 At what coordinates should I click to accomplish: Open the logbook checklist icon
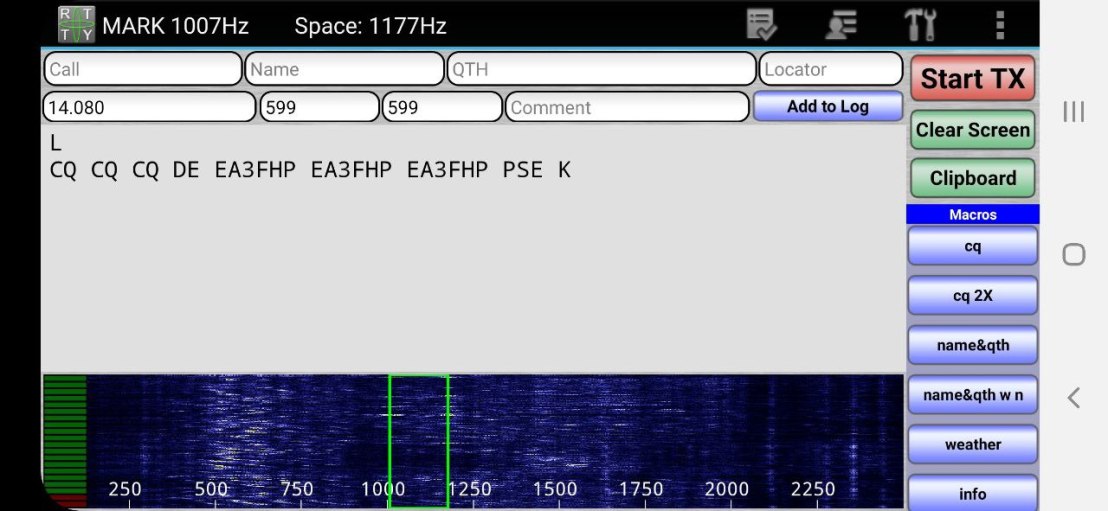(762, 25)
